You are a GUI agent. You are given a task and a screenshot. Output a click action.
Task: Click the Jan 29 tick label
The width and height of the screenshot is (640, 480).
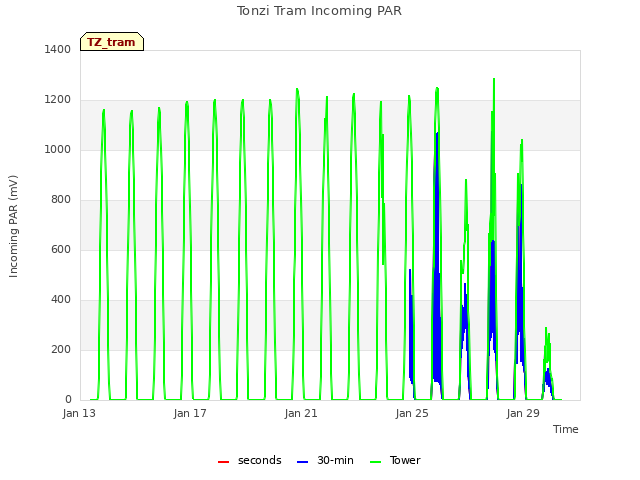523,413
